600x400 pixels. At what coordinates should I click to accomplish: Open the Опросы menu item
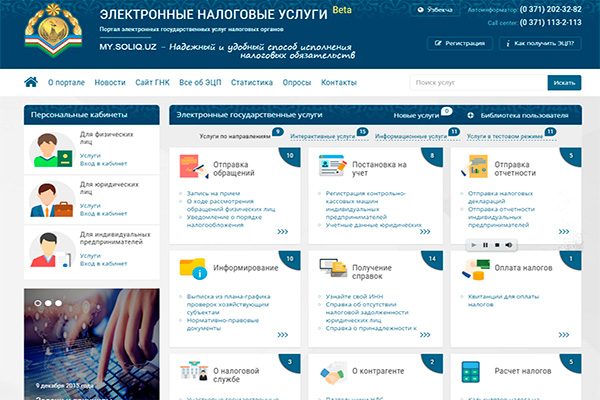click(297, 82)
